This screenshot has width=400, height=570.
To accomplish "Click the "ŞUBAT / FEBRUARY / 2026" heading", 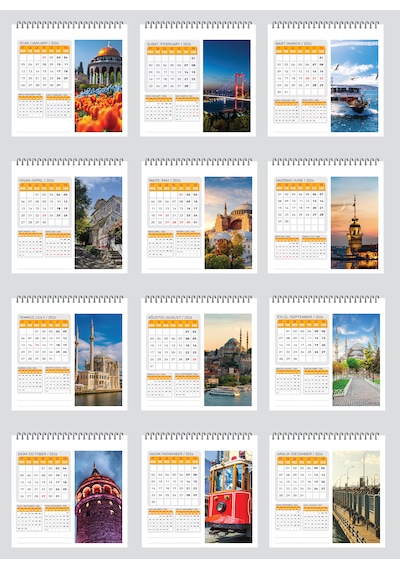I will 169,44.
